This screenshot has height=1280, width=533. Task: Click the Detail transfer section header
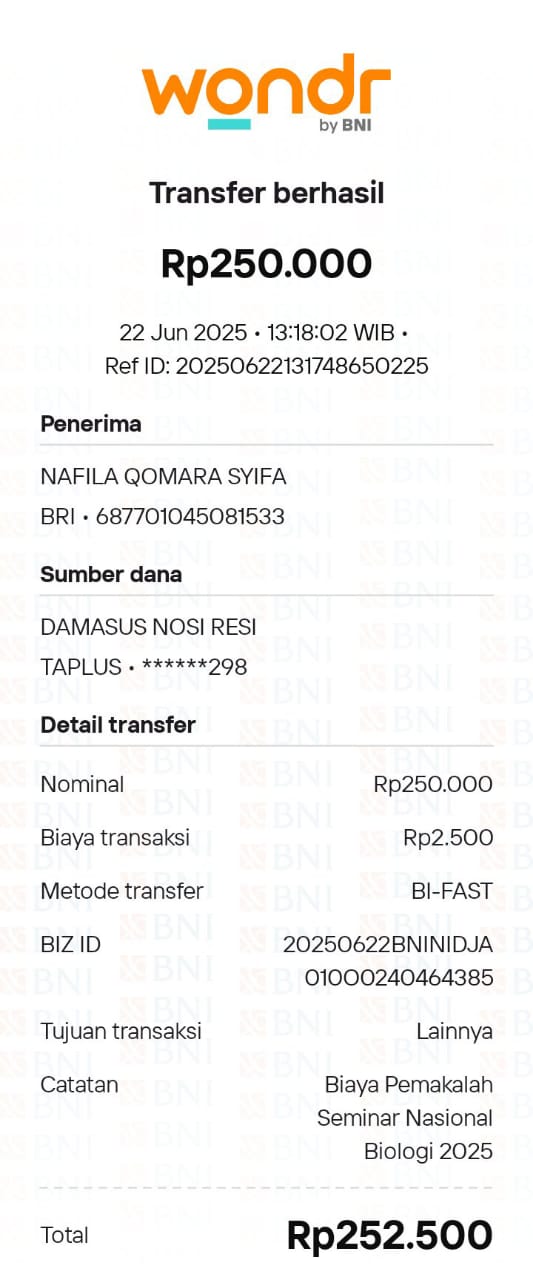pyautogui.click(x=118, y=725)
